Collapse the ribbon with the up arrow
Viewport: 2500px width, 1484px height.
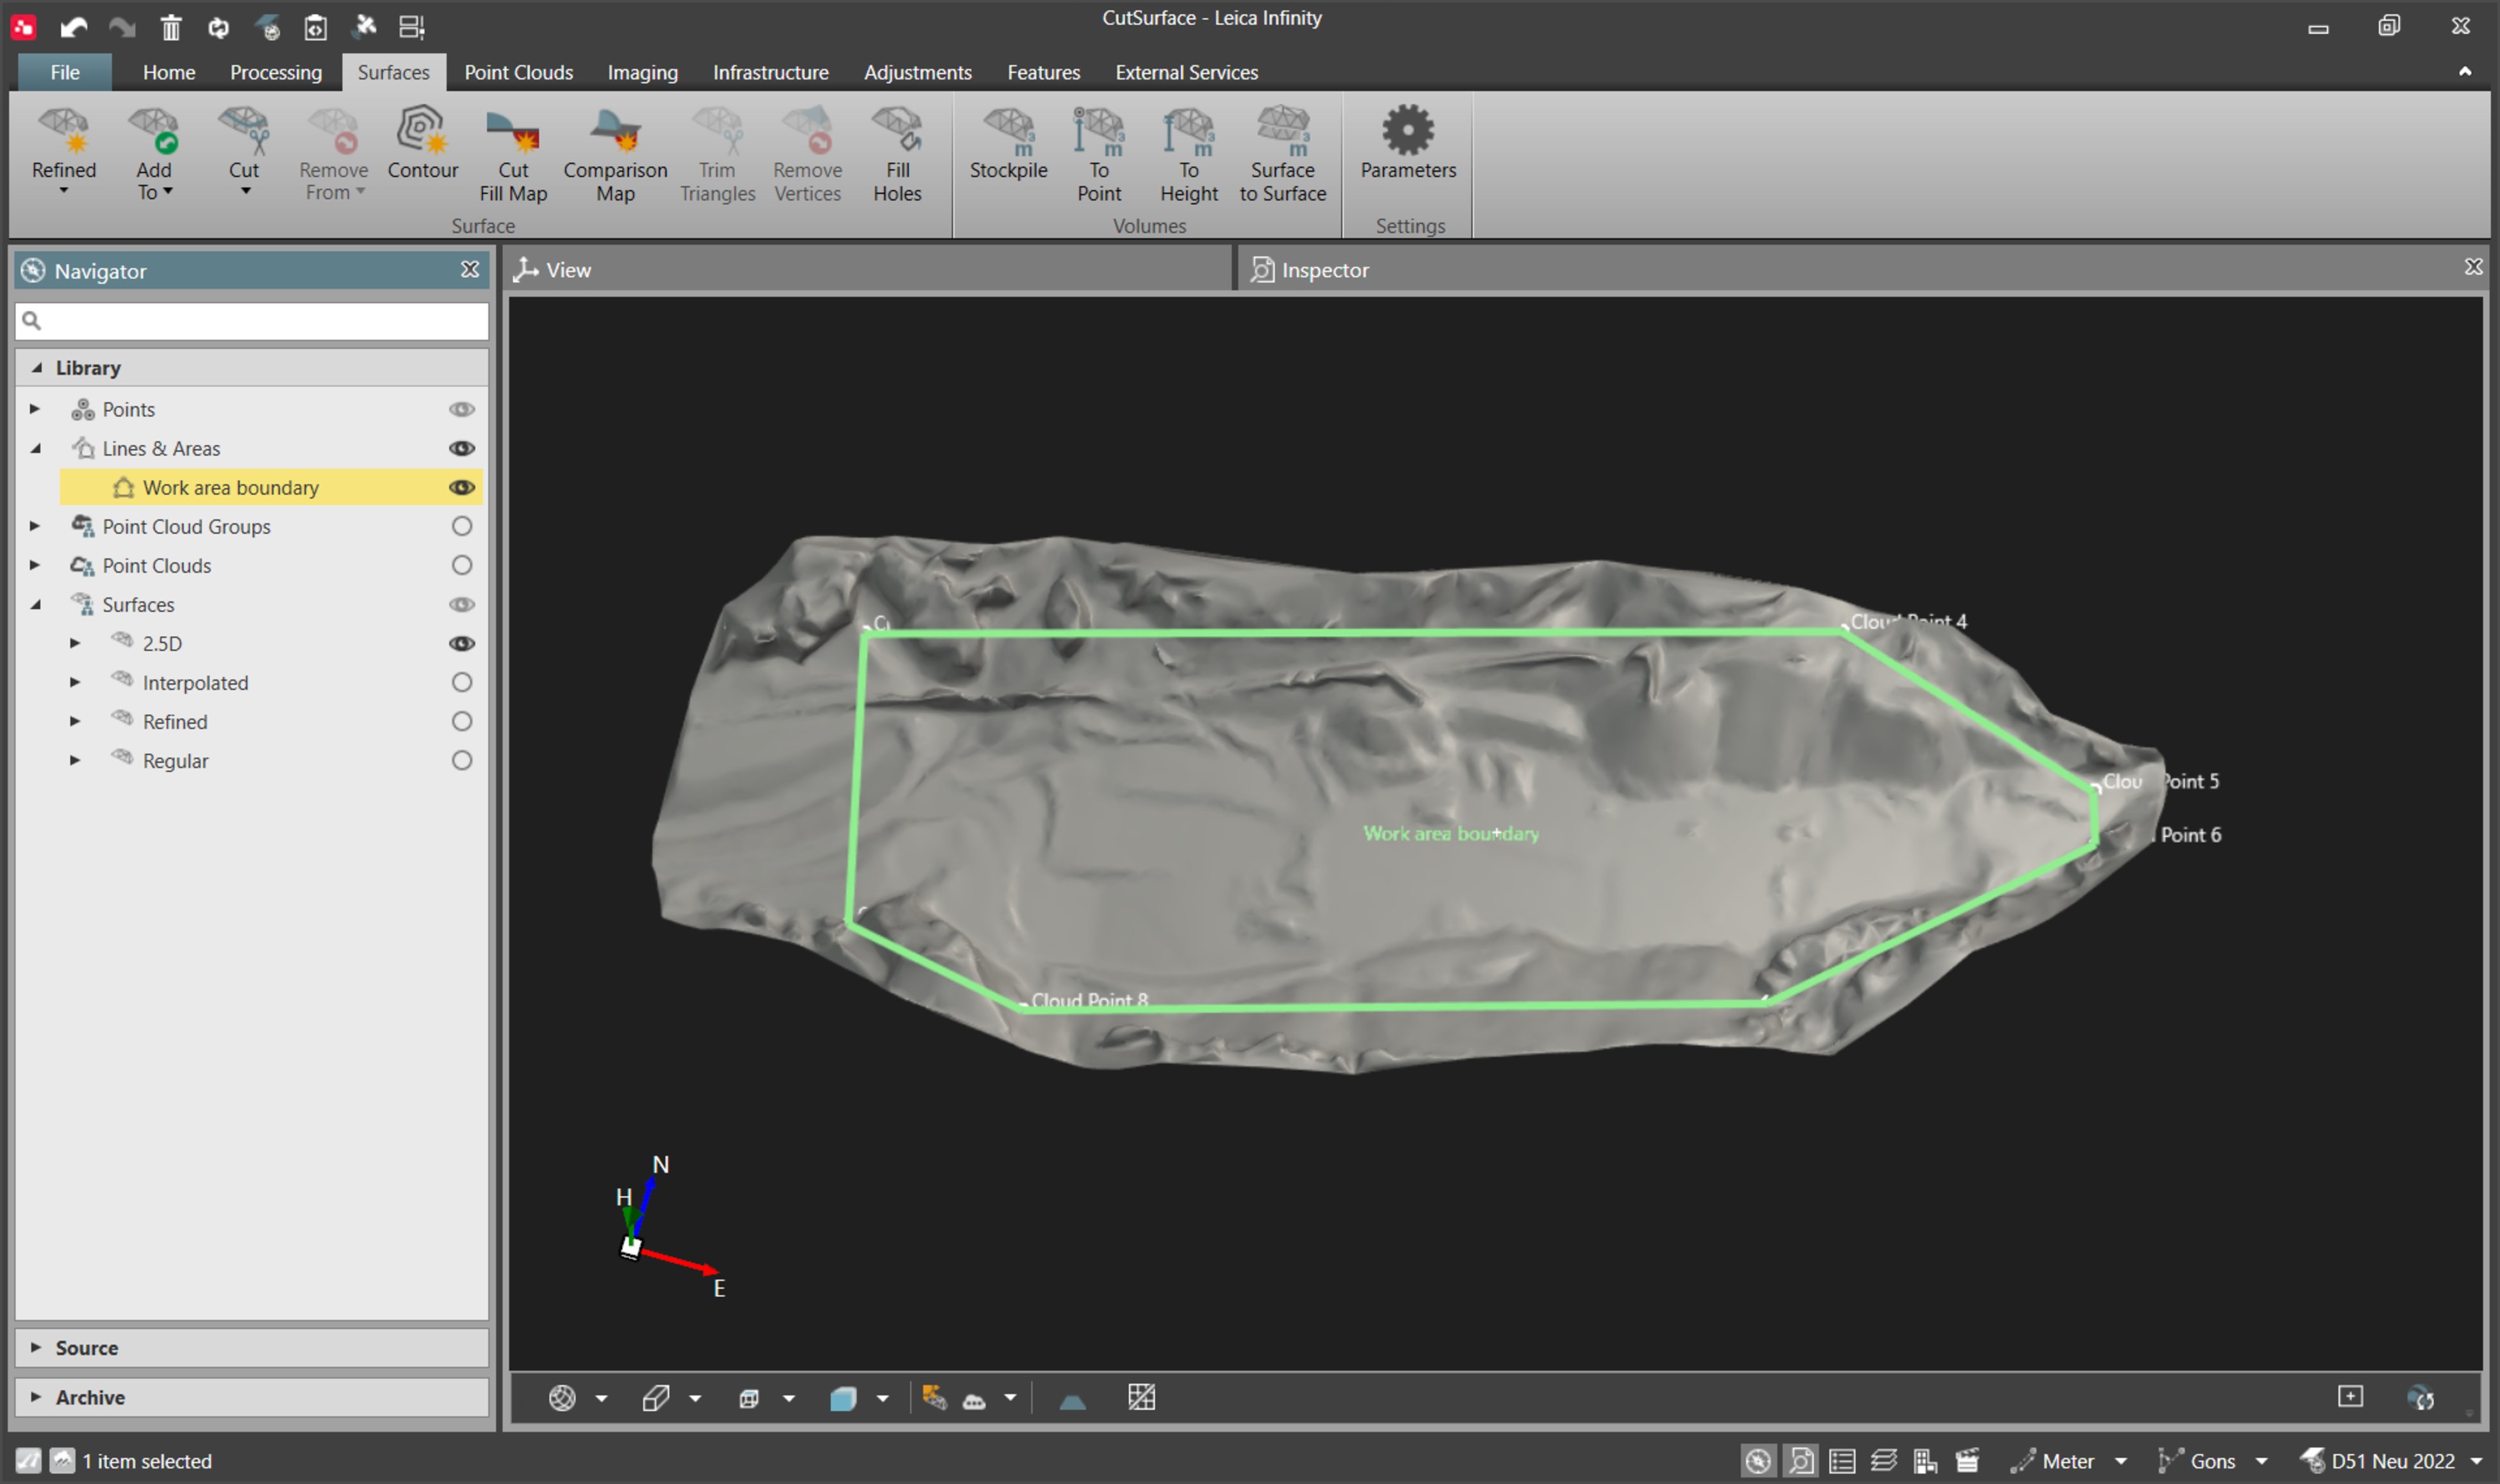(2465, 72)
